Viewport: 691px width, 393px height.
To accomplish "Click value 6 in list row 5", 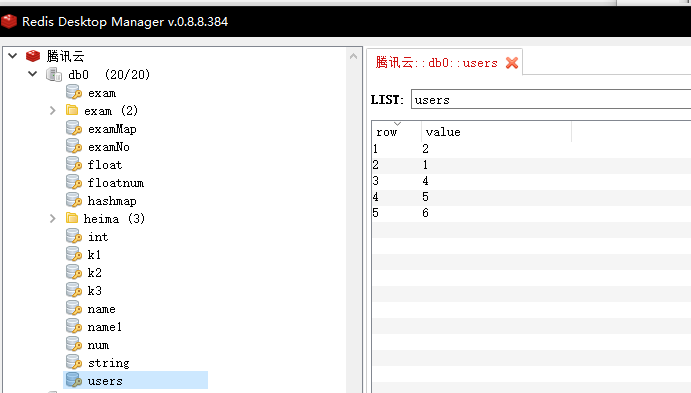I will (x=425, y=213).
